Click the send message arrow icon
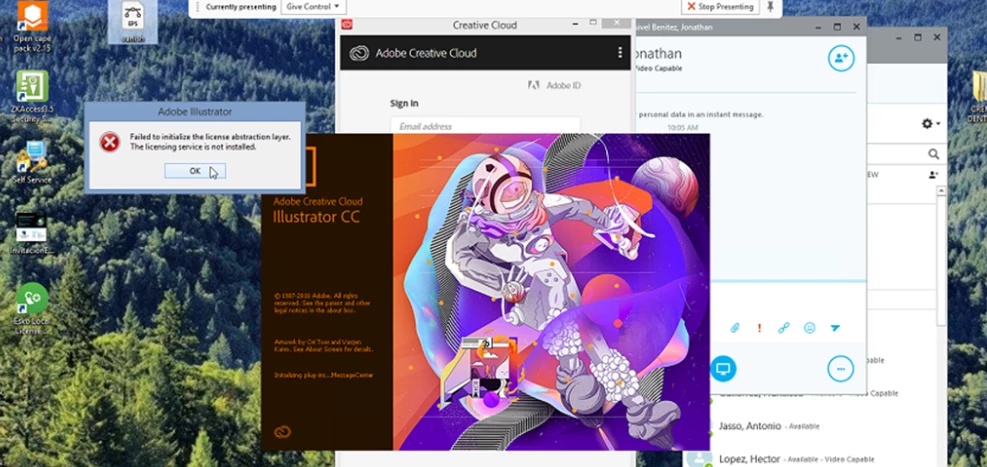 [835, 328]
